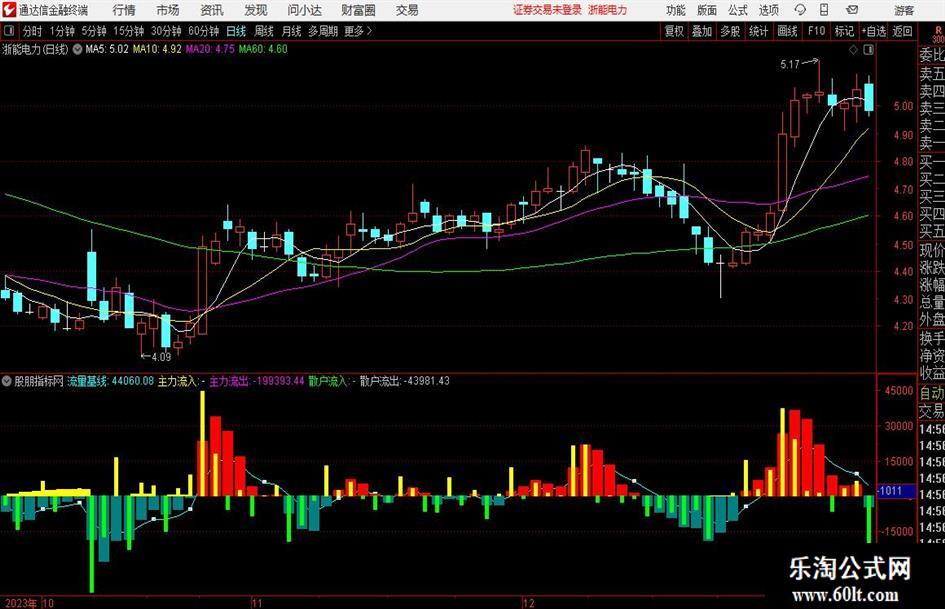
Task: Open the 选项 menu
Action: pyautogui.click(x=768, y=10)
